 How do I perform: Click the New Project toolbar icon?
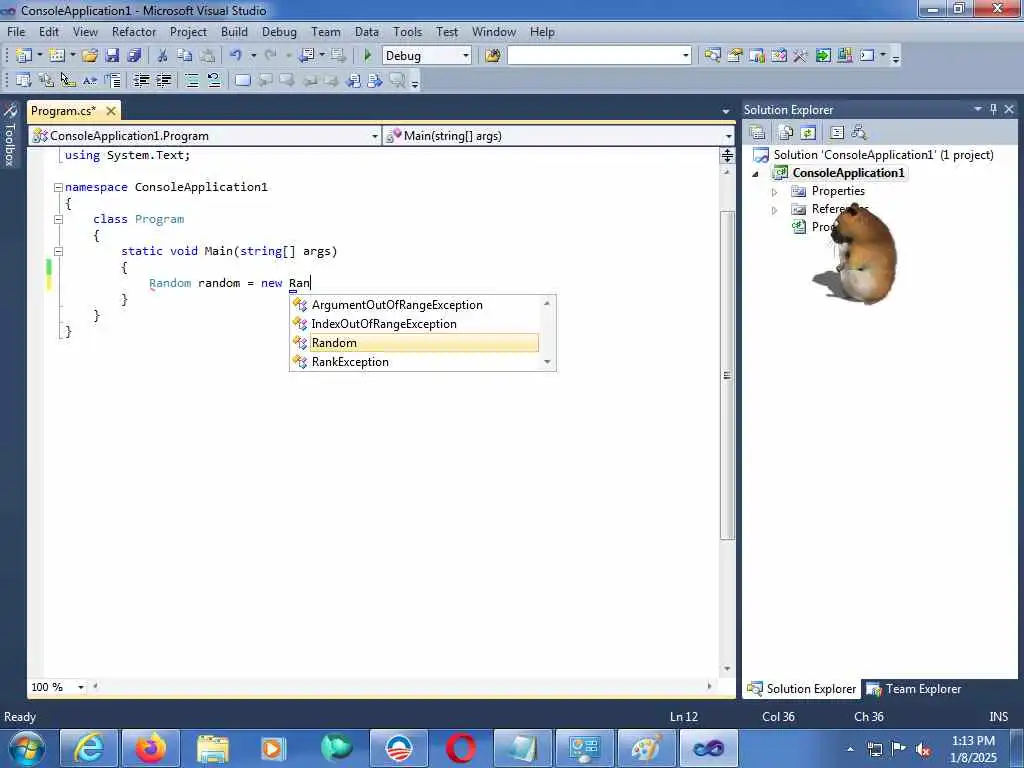[24, 56]
